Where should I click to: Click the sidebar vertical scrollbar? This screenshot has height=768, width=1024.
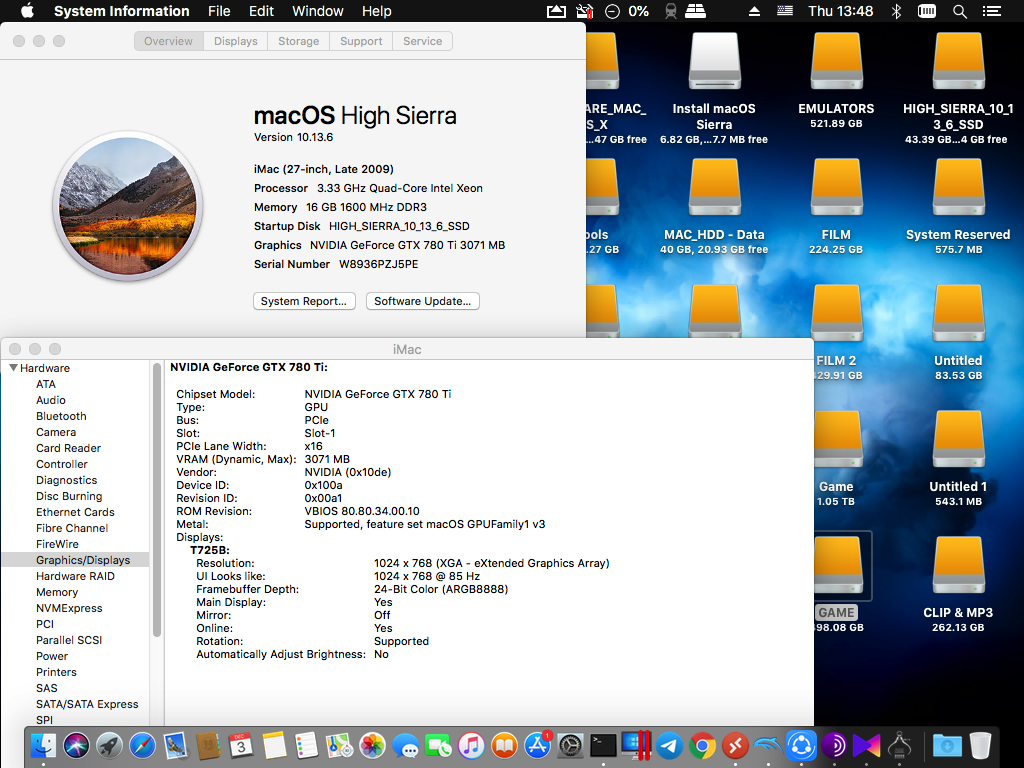click(x=157, y=500)
